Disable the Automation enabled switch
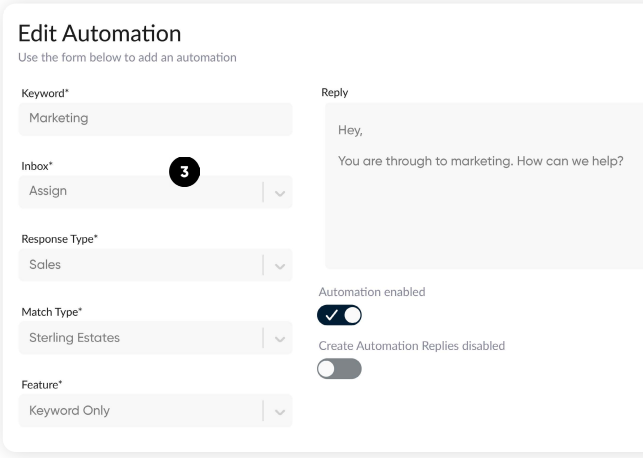Viewport: 643px width, 458px height. point(339,315)
